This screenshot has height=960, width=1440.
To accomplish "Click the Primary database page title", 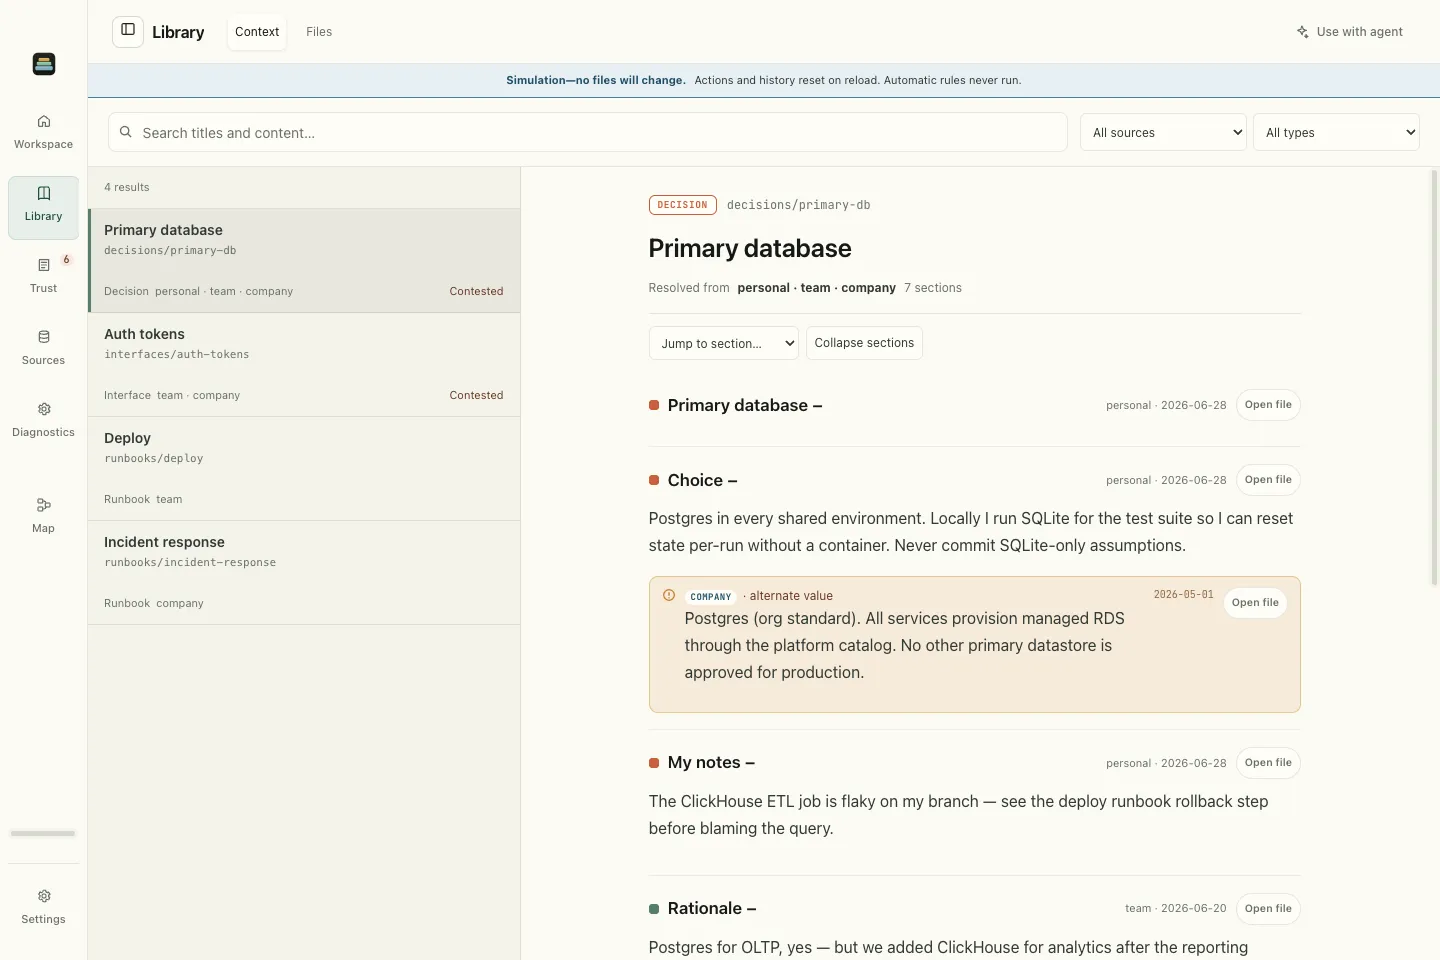I will click(750, 248).
